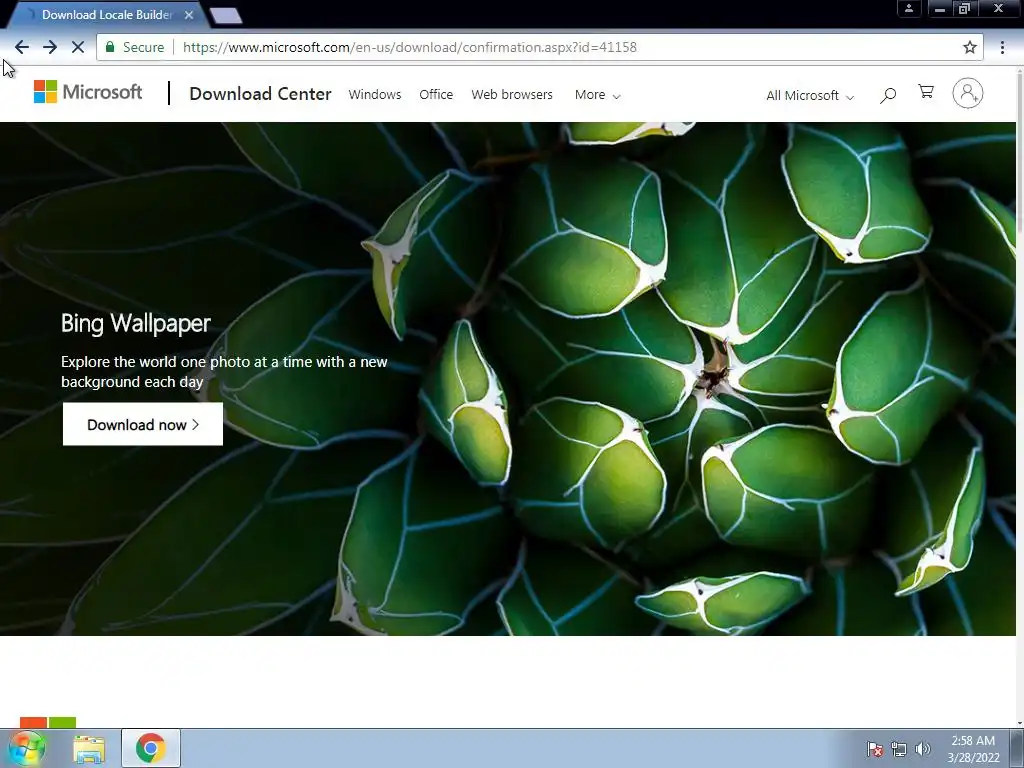Viewport: 1024px width, 768px height.
Task: Open File Explorer from the taskbar
Action: pyautogui.click(x=89, y=749)
